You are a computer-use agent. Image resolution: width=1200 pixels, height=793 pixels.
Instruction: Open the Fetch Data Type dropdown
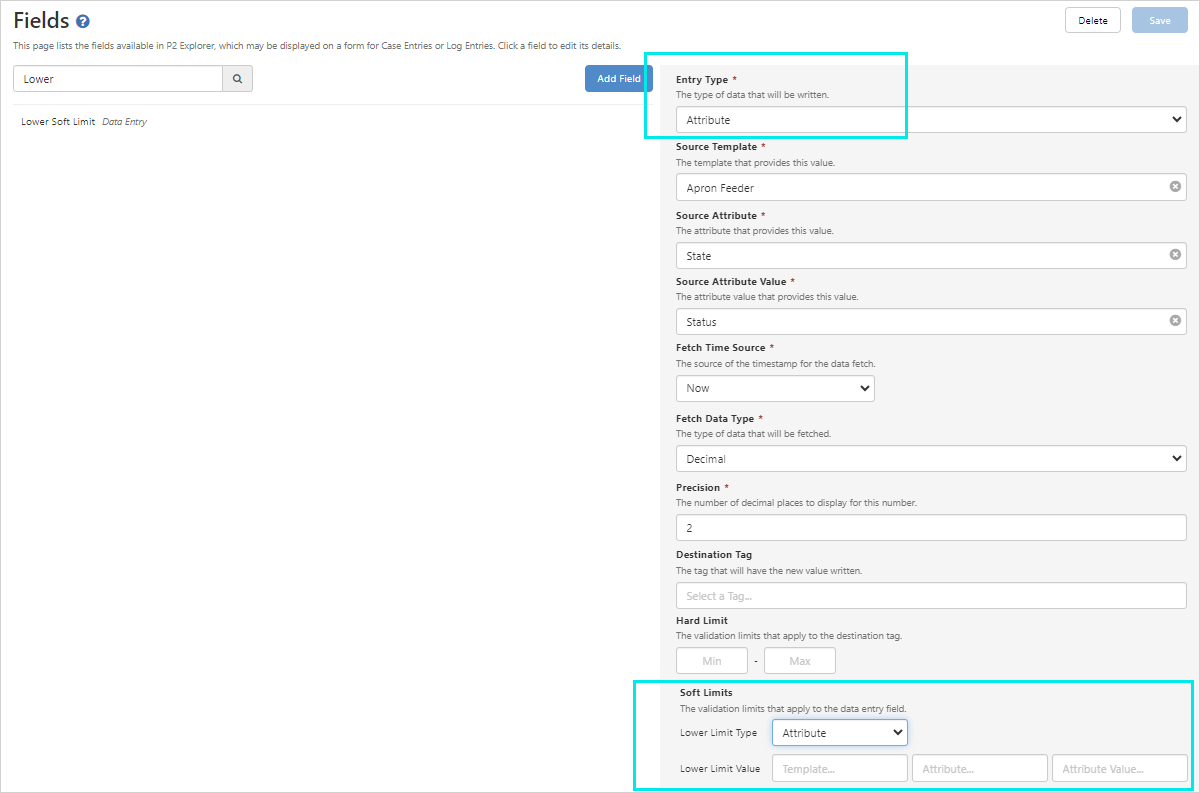coord(930,459)
